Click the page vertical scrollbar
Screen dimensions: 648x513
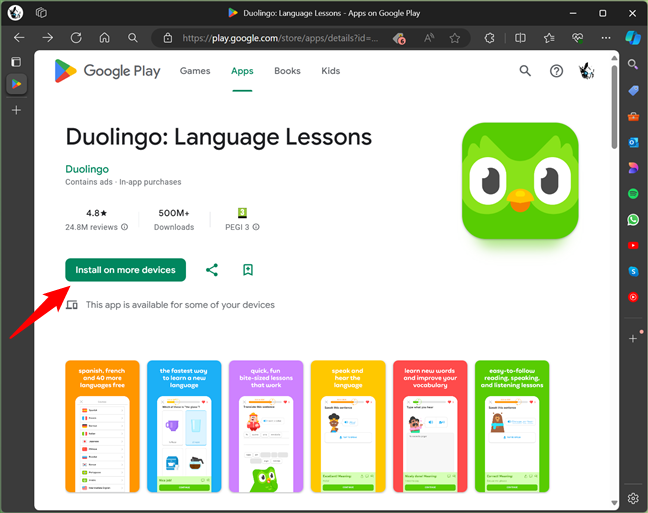615,107
